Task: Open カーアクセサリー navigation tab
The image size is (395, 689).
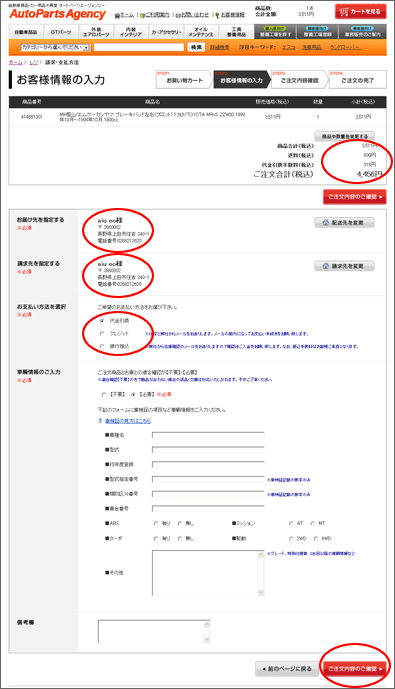Action: (166, 32)
